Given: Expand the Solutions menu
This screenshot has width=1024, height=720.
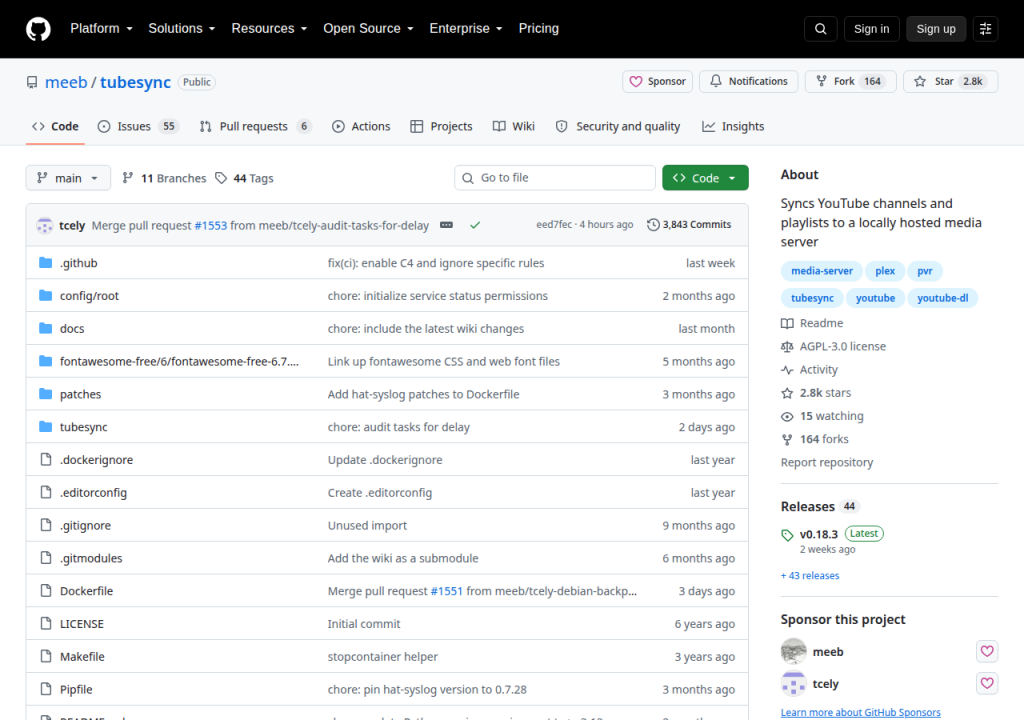Looking at the screenshot, I should 182,29.
